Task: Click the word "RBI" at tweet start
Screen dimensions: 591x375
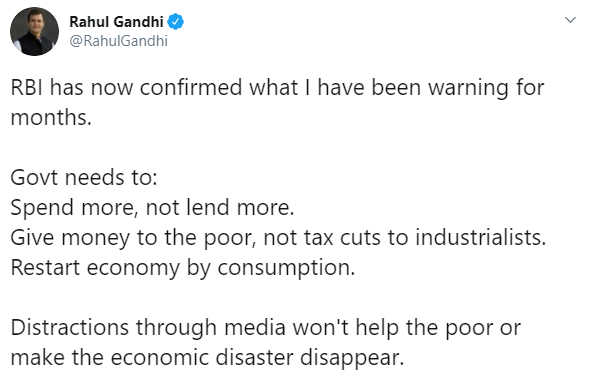Action: pyautogui.click(x=27, y=87)
